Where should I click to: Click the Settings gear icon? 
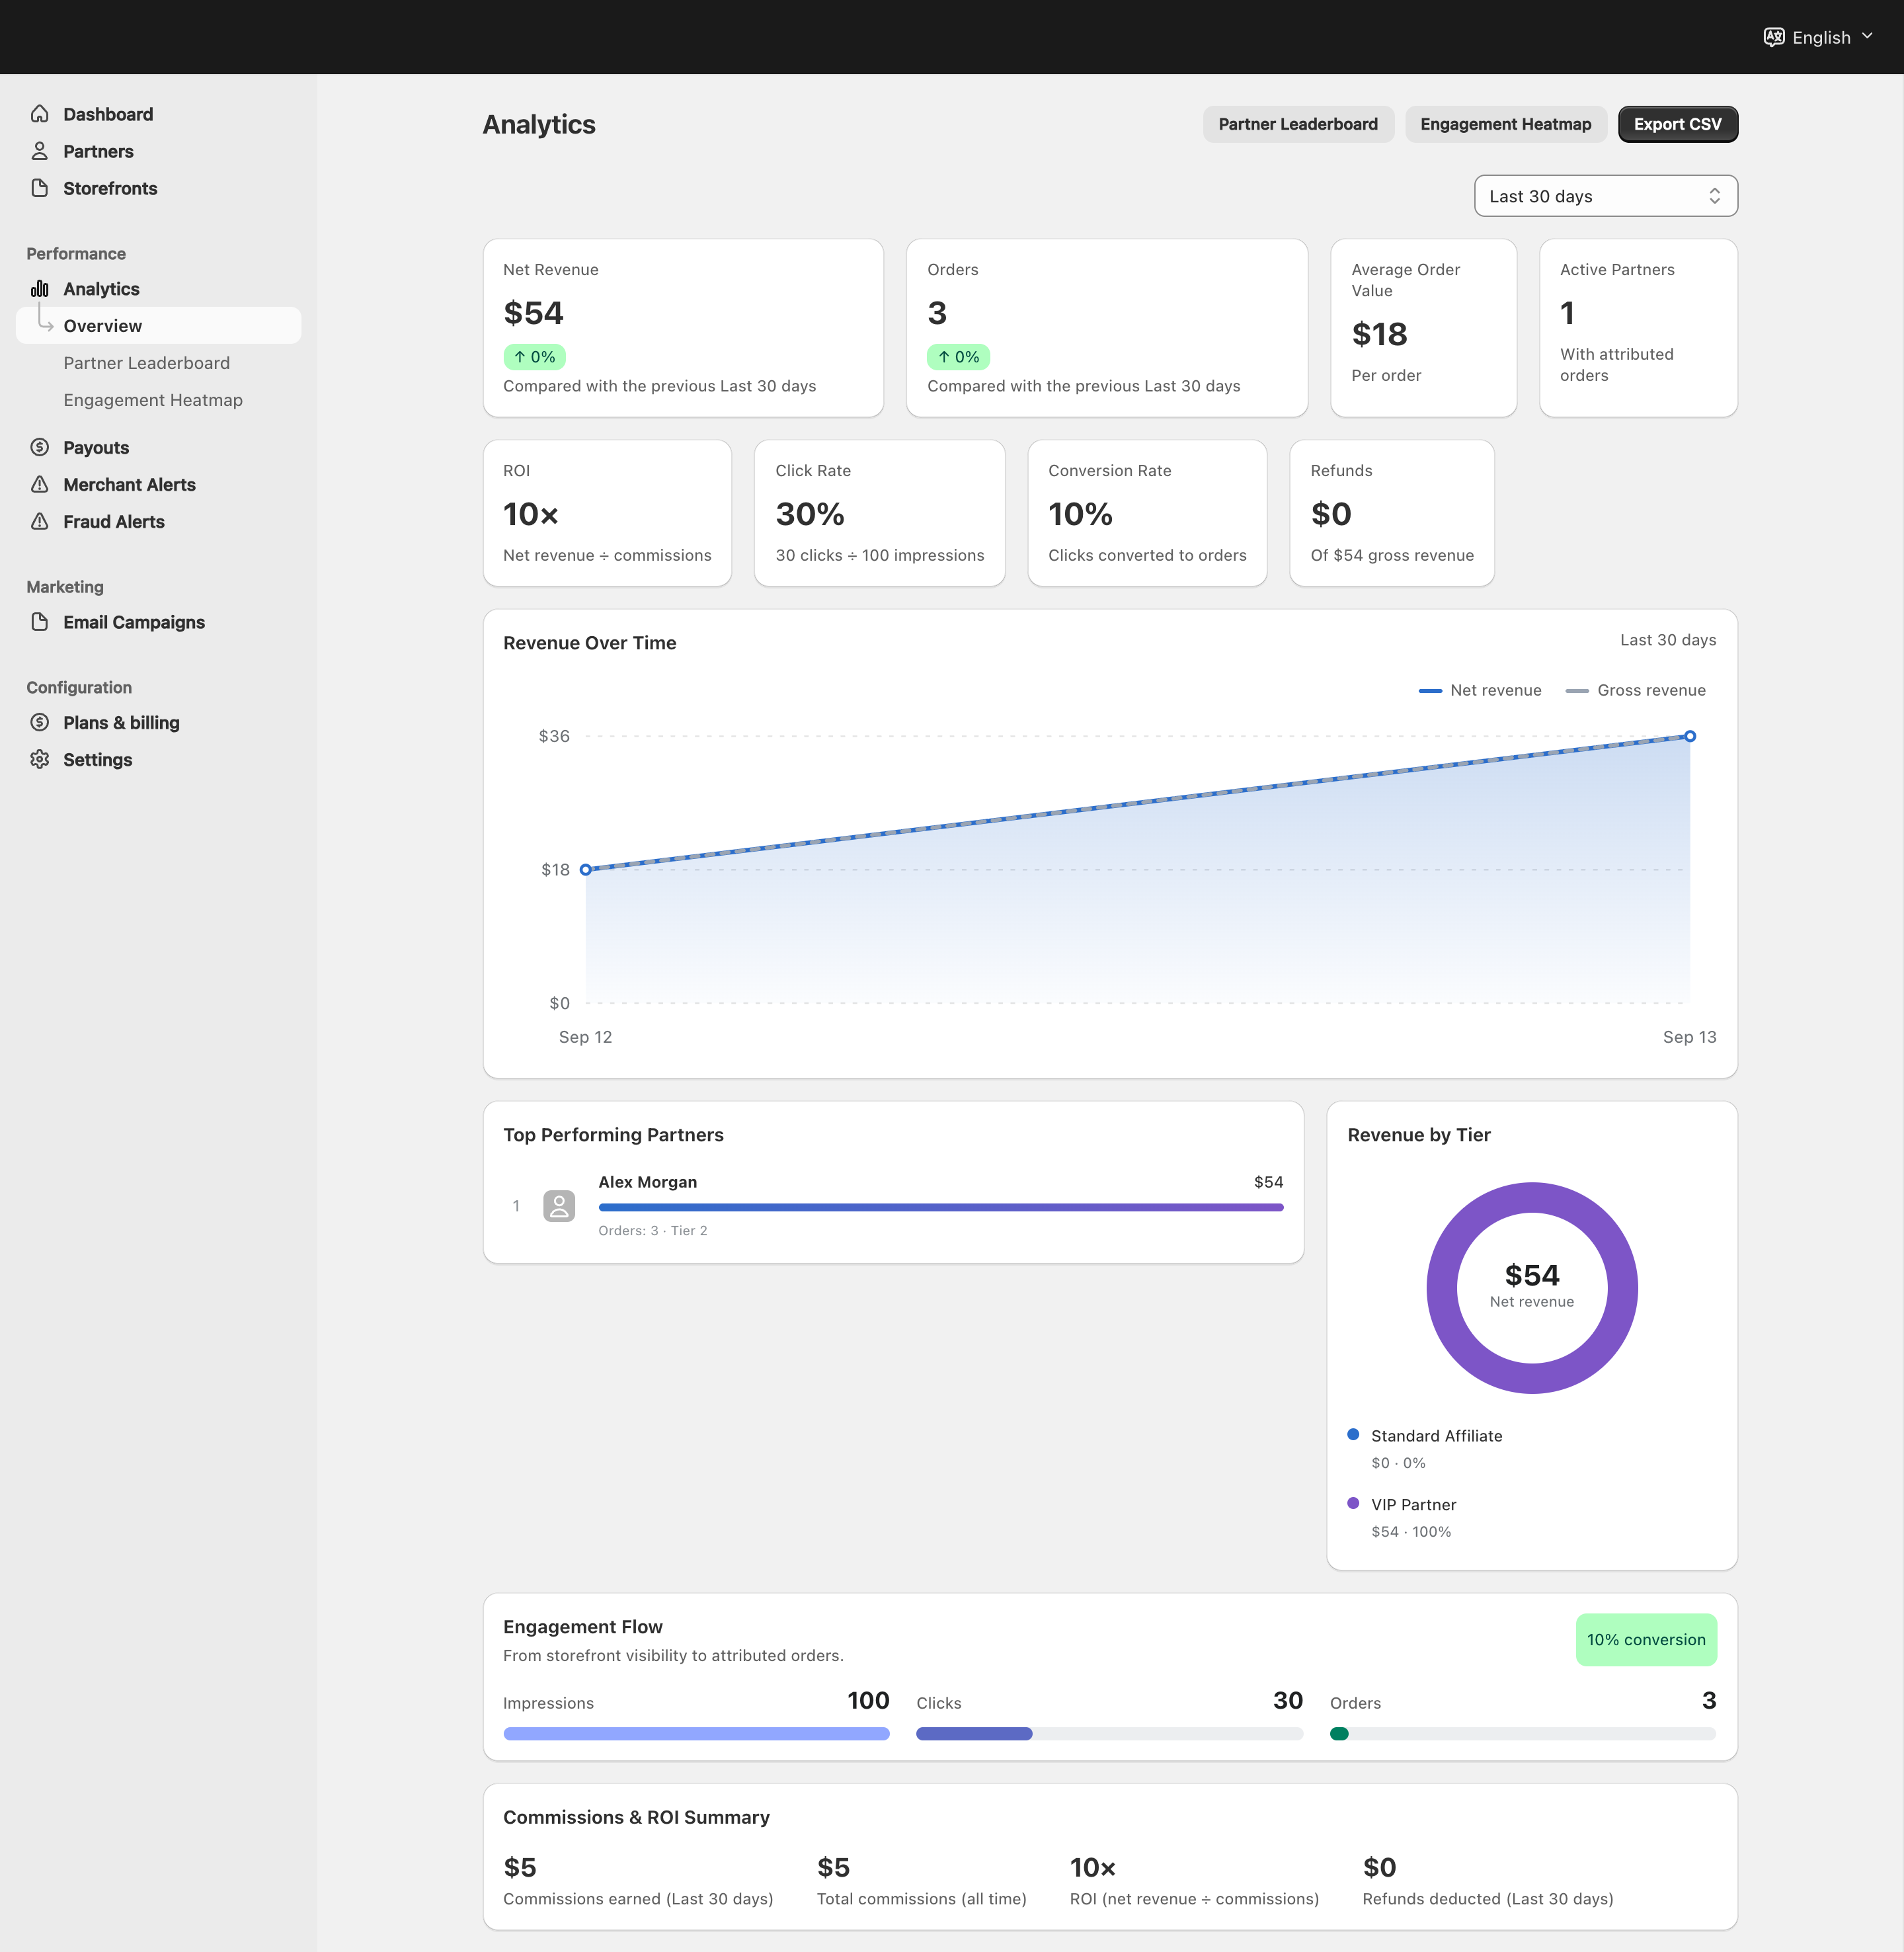[40, 759]
